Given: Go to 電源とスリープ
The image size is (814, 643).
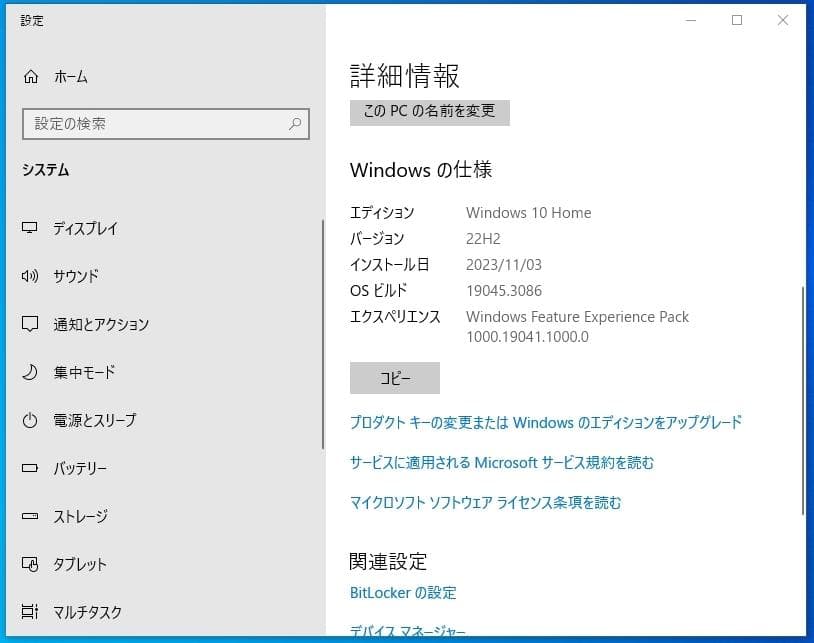Looking at the screenshot, I should (x=95, y=420).
